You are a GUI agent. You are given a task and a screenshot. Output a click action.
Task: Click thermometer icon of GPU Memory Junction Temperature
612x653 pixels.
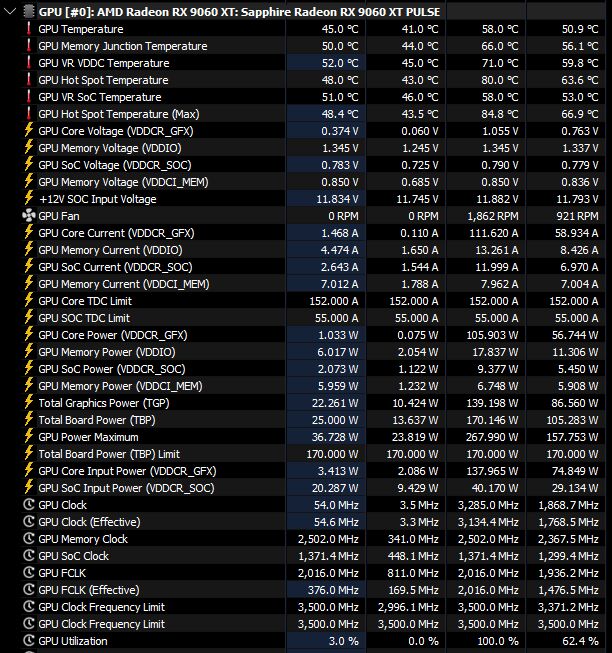[28, 46]
